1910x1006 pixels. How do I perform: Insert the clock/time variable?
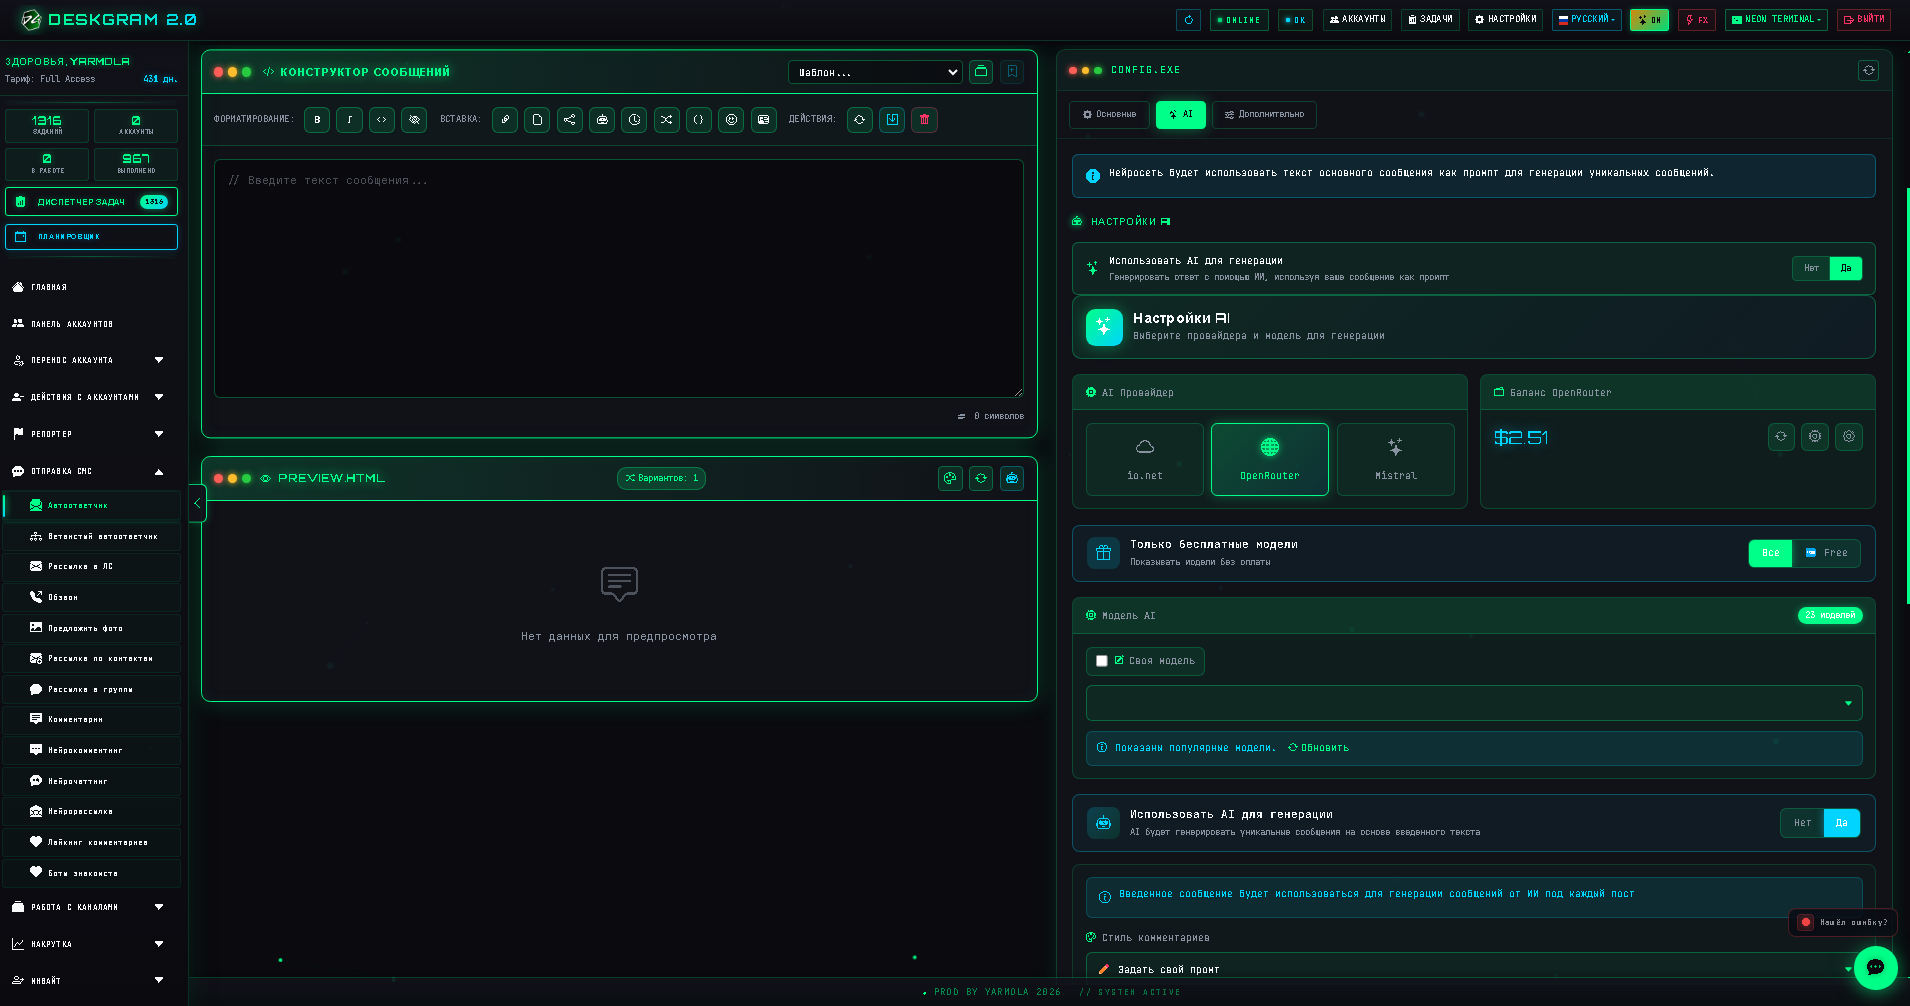pos(634,120)
